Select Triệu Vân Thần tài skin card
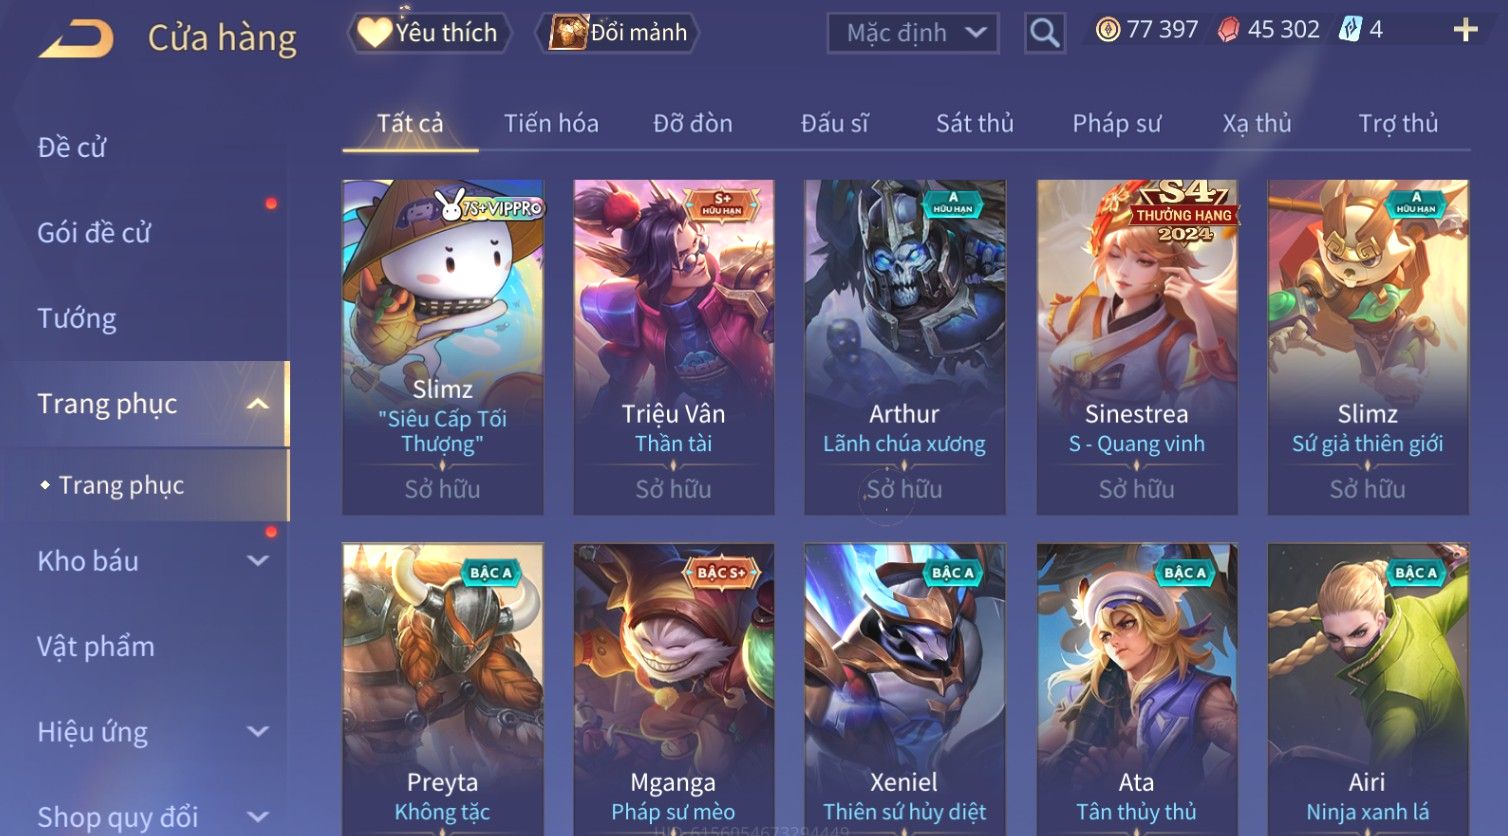This screenshot has height=836, width=1508. (x=673, y=347)
